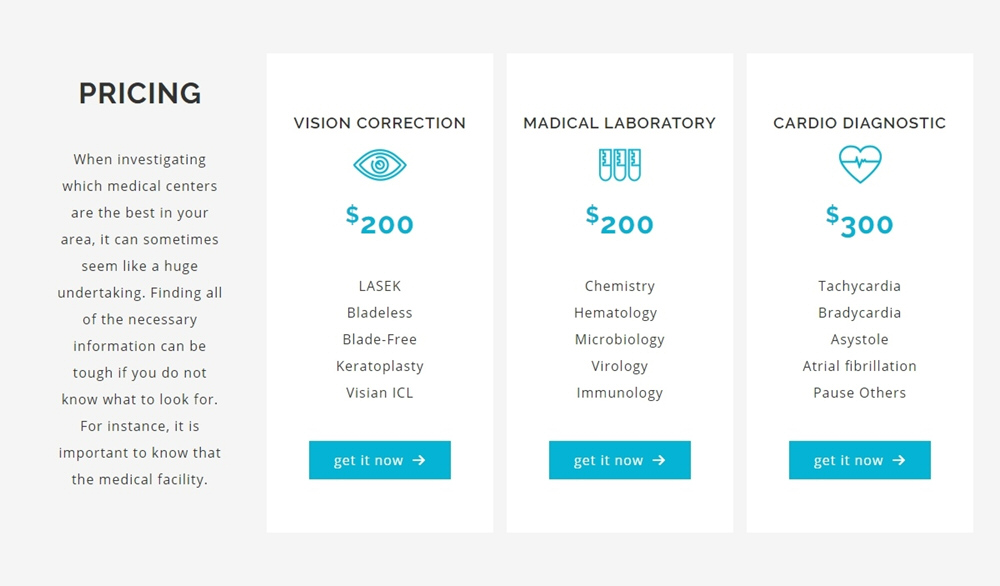This screenshot has width=1000, height=586.
Task: Click the Hematology list item
Action: (x=615, y=313)
